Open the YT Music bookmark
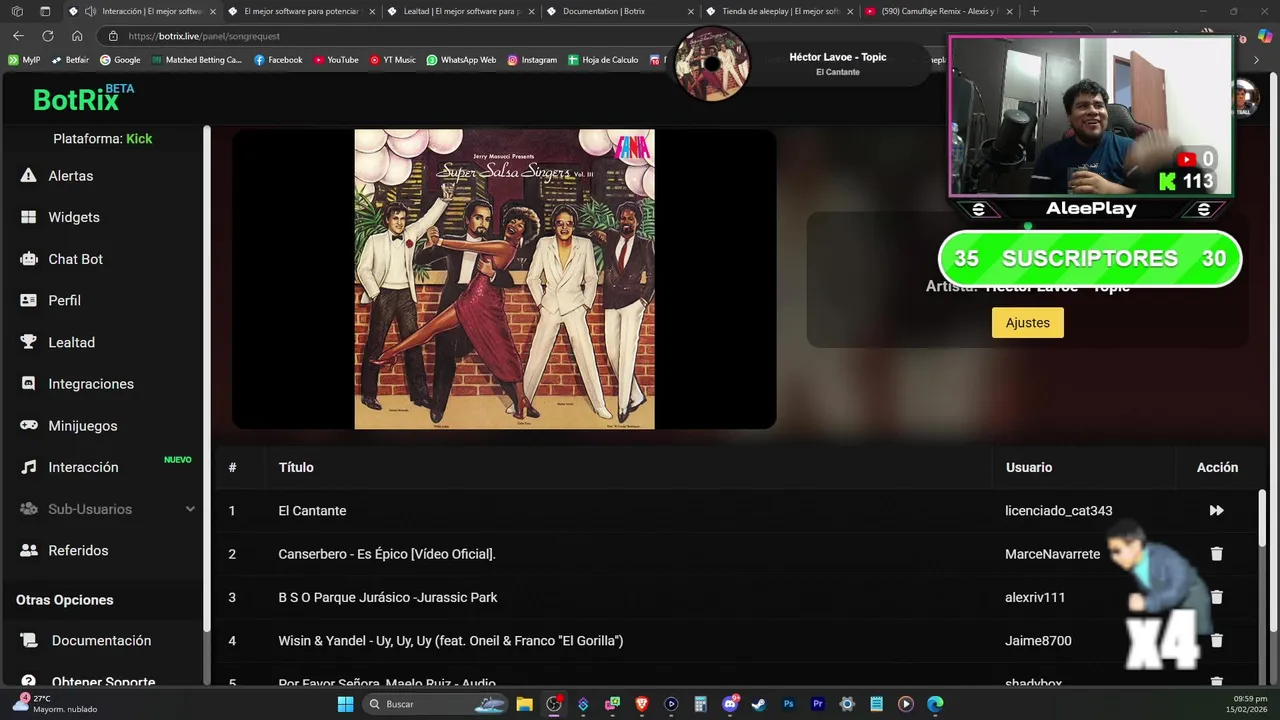The width and height of the screenshot is (1280, 720). pyautogui.click(x=392, y=60)
